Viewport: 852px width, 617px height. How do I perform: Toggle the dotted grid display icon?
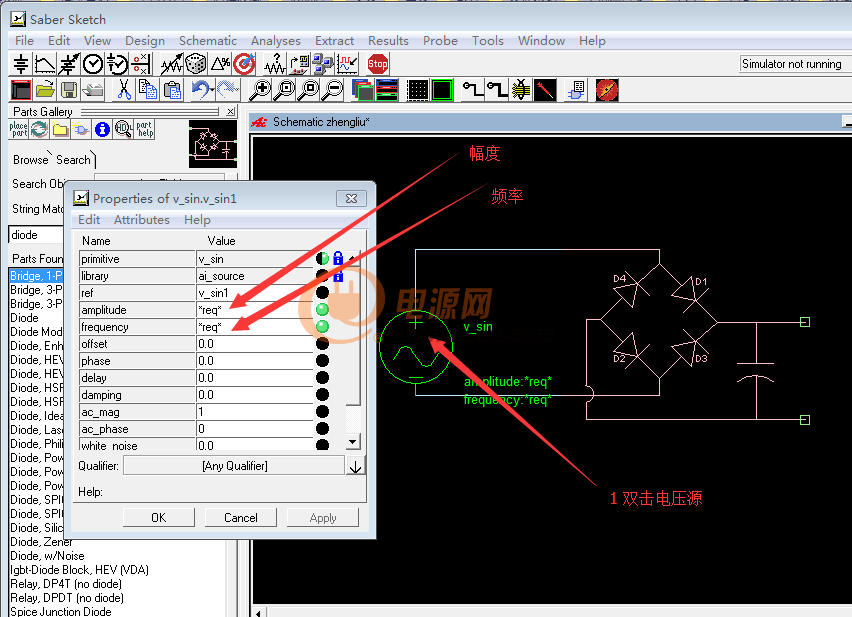click(x=417, y=90)
